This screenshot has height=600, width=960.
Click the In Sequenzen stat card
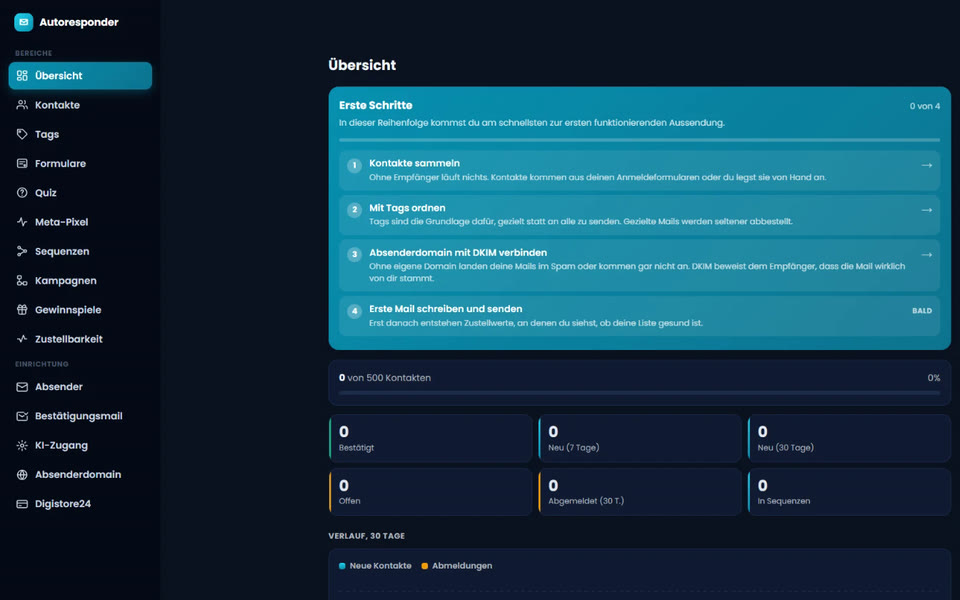[x=849, y=492]
